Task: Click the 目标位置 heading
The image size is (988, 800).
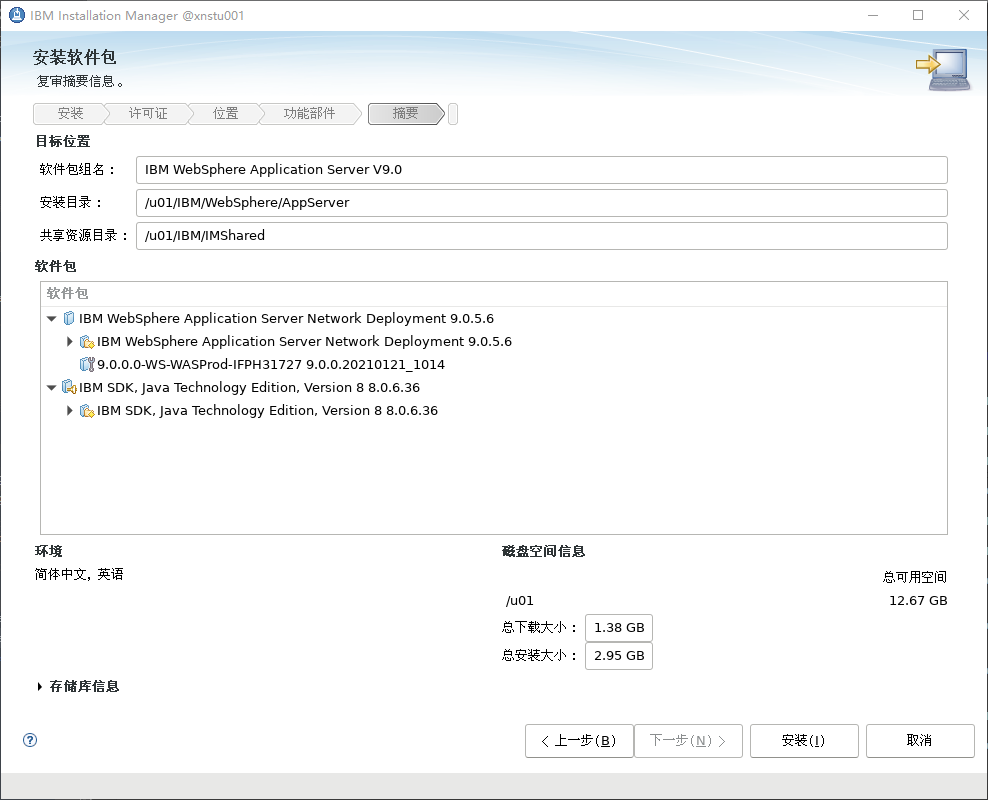Action: (x=62, y=142)
